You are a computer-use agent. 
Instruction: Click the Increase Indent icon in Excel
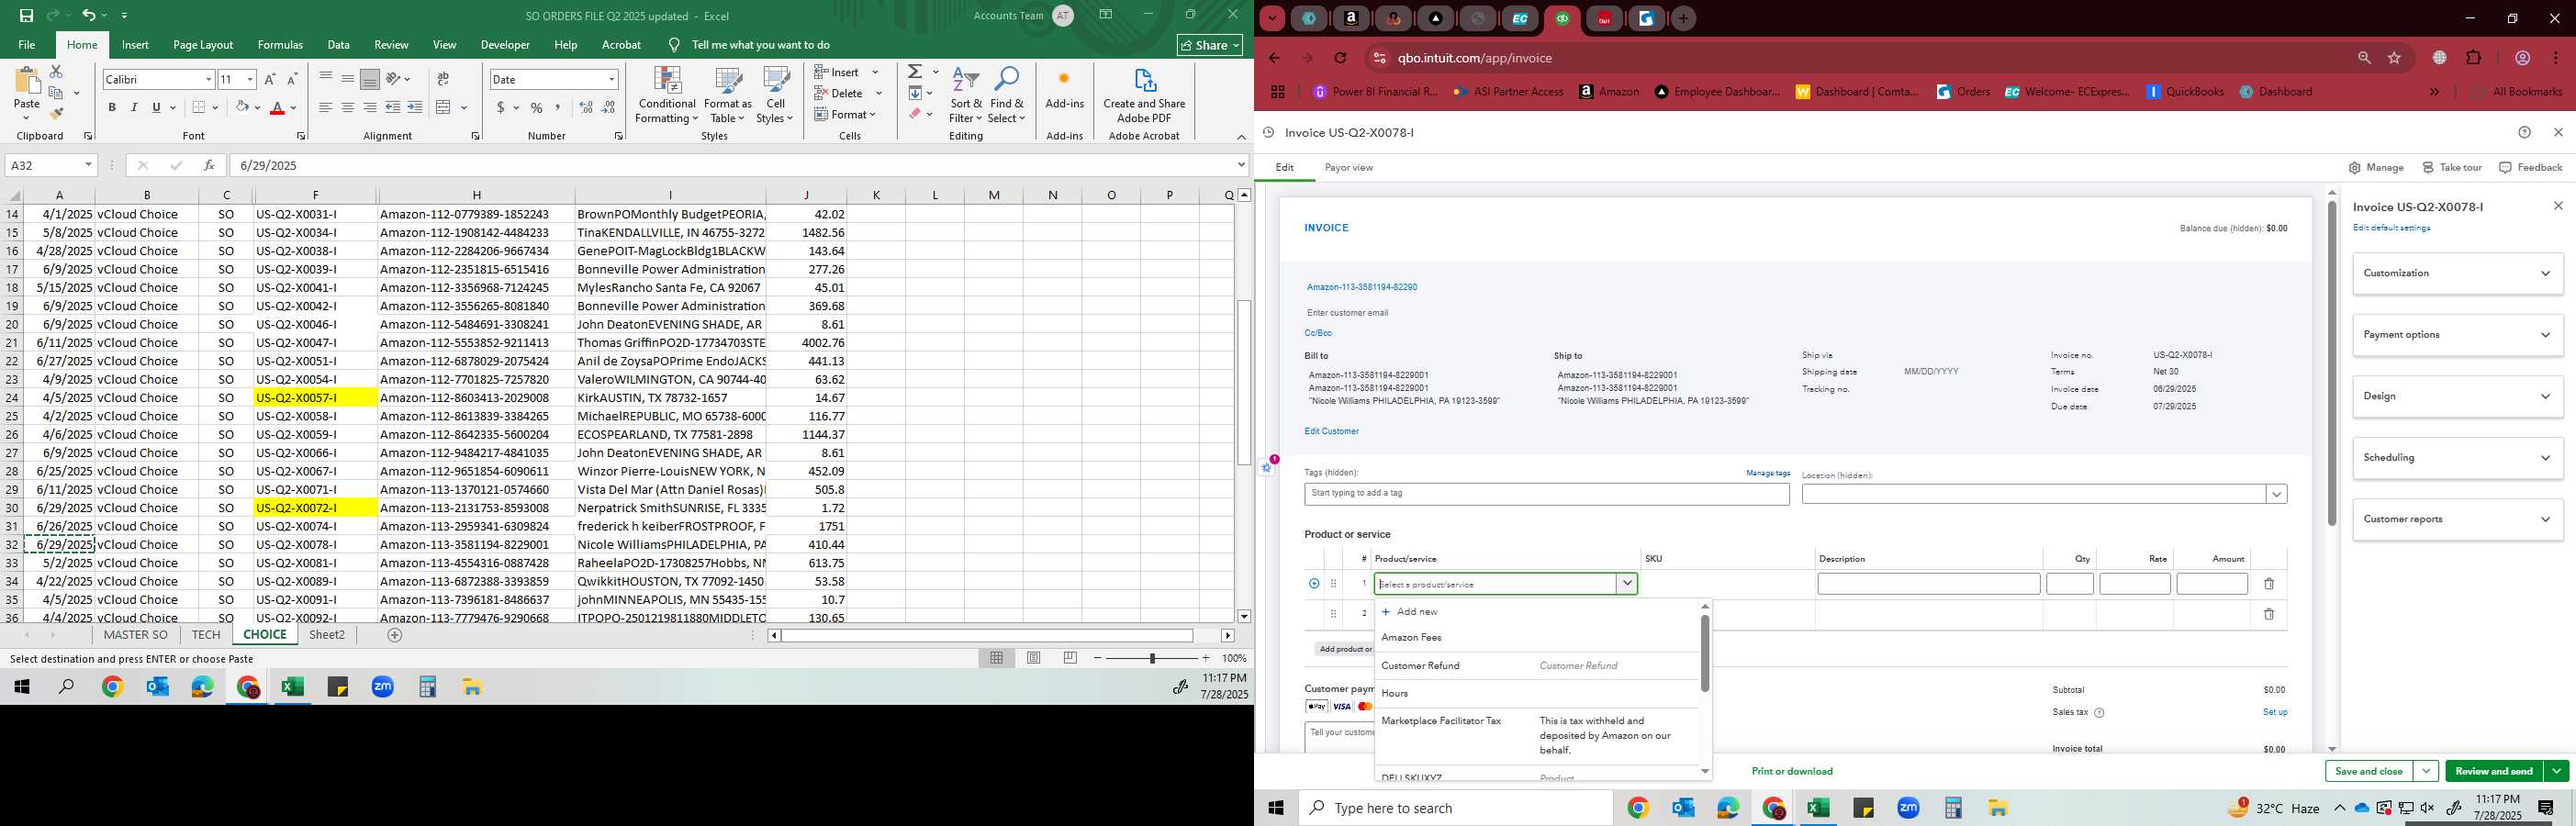coord(415,107)
